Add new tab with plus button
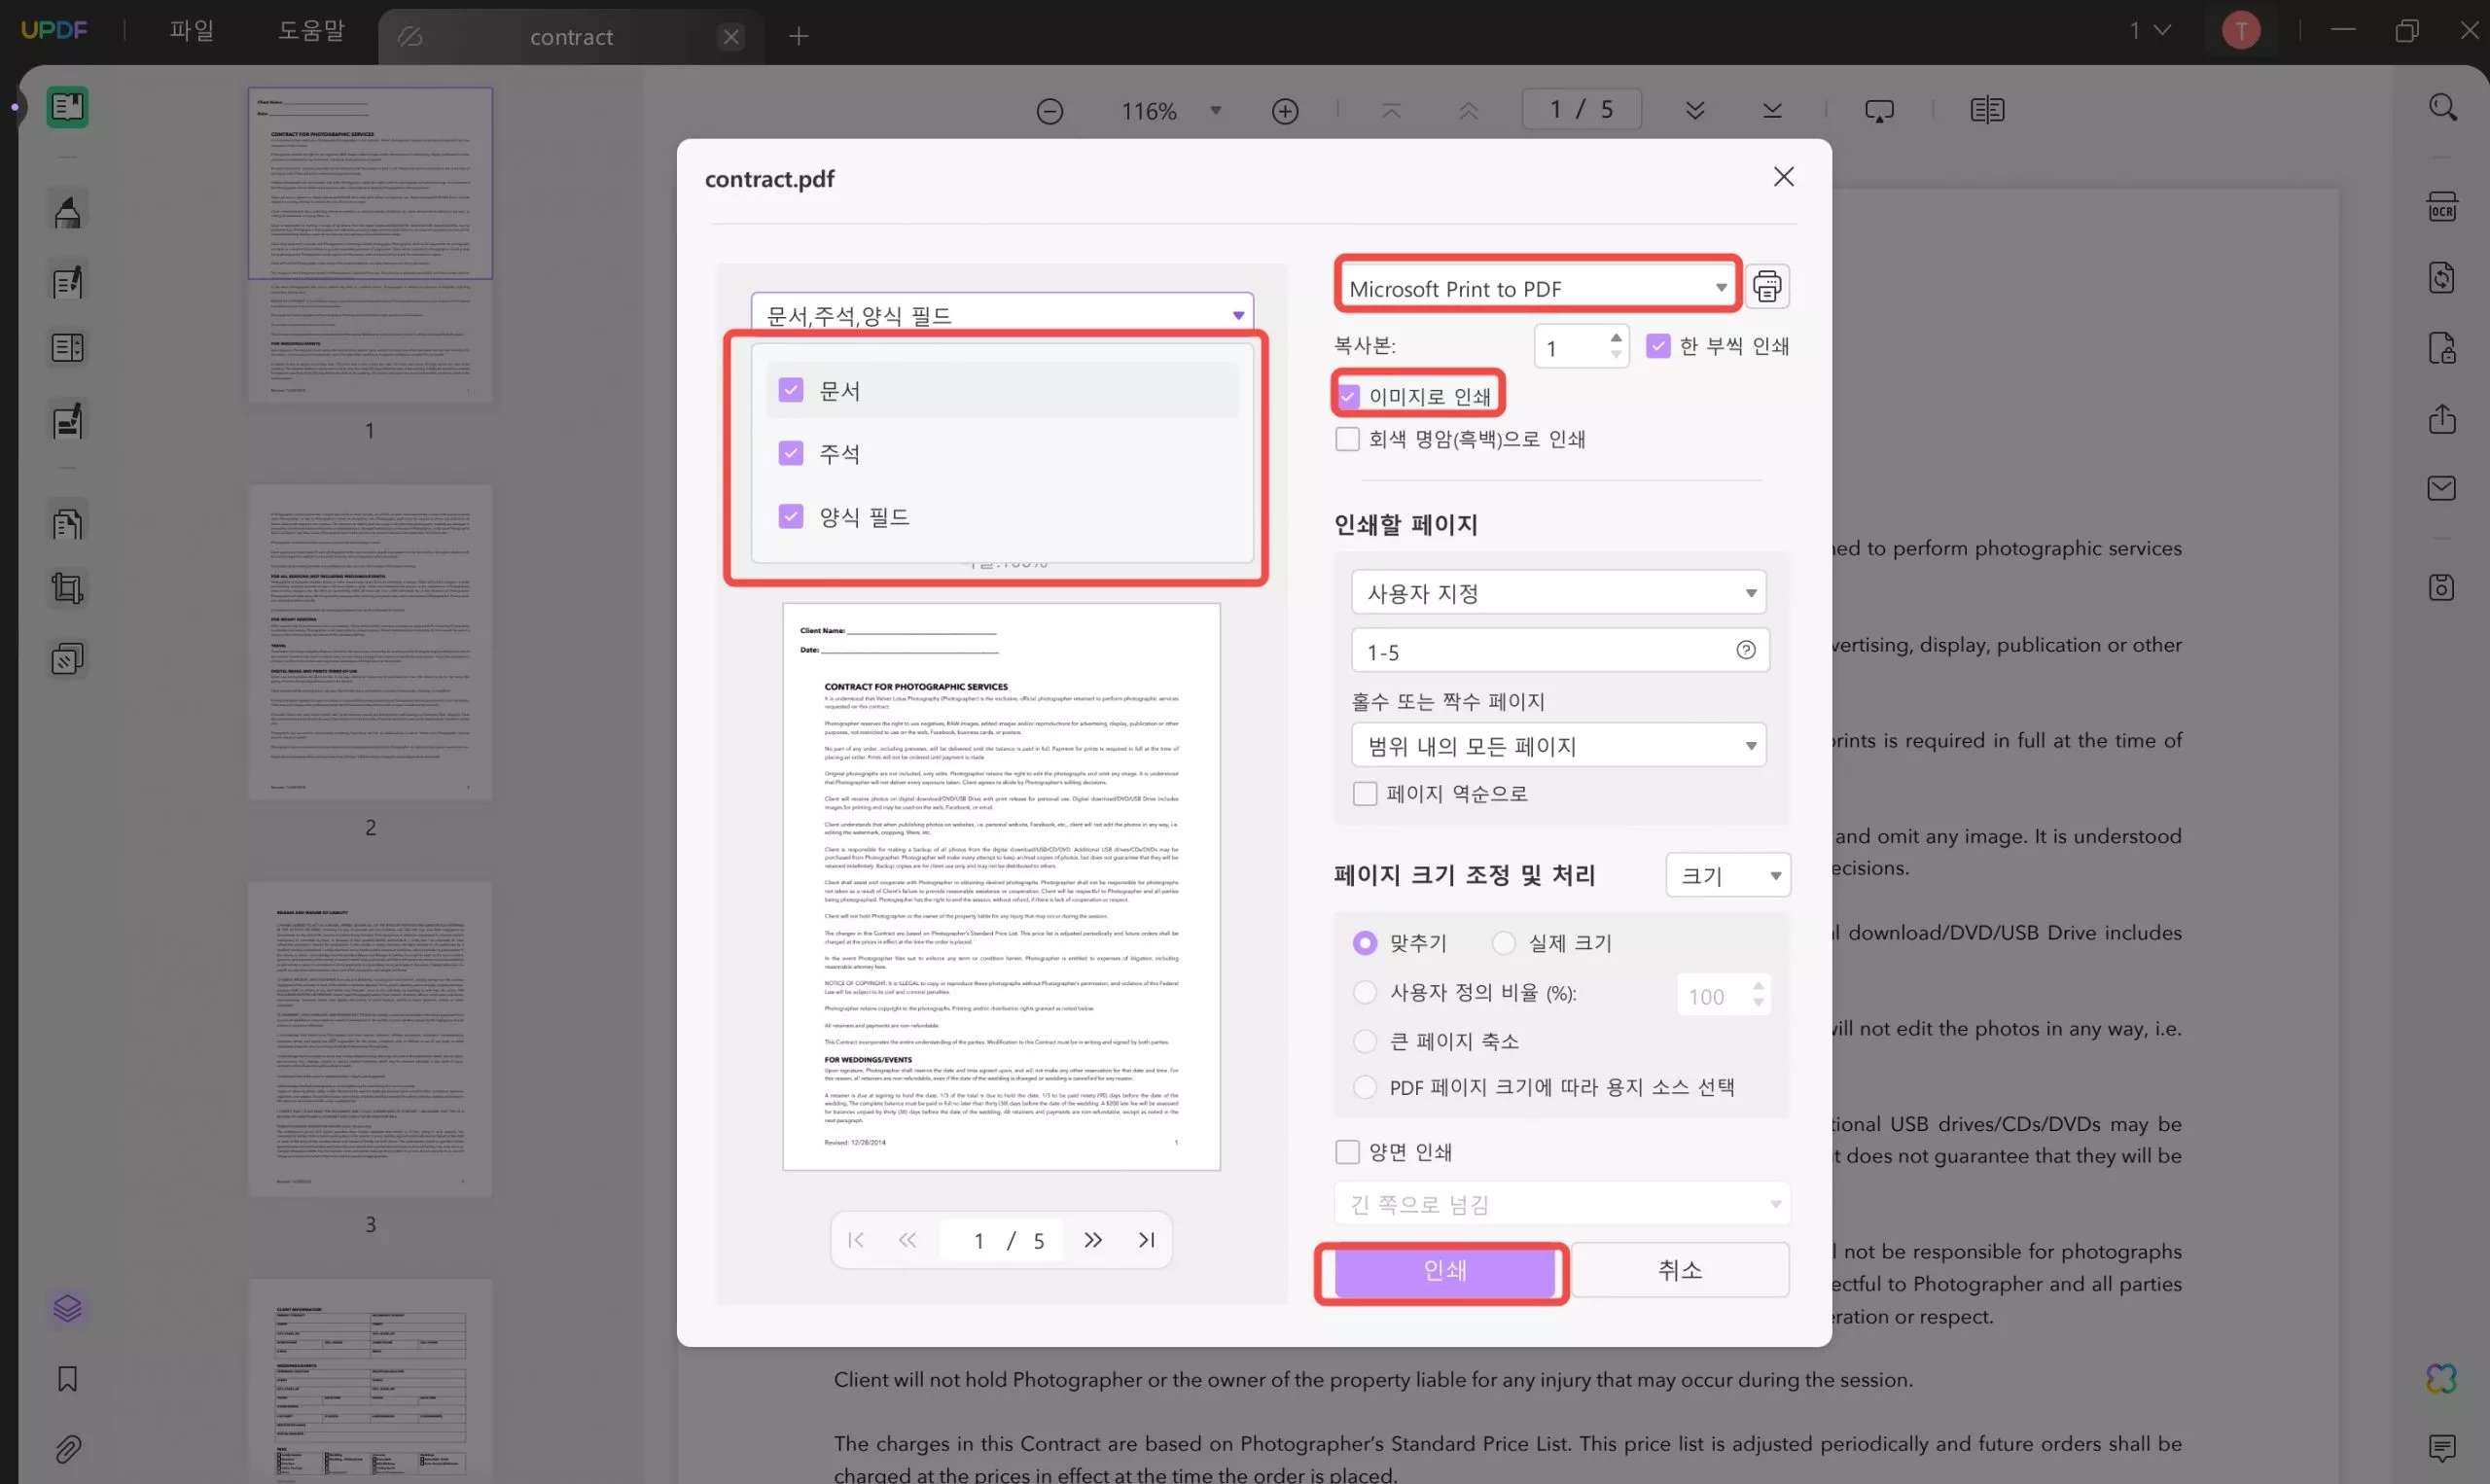The image size is (2490, 1484). point(798,37)
